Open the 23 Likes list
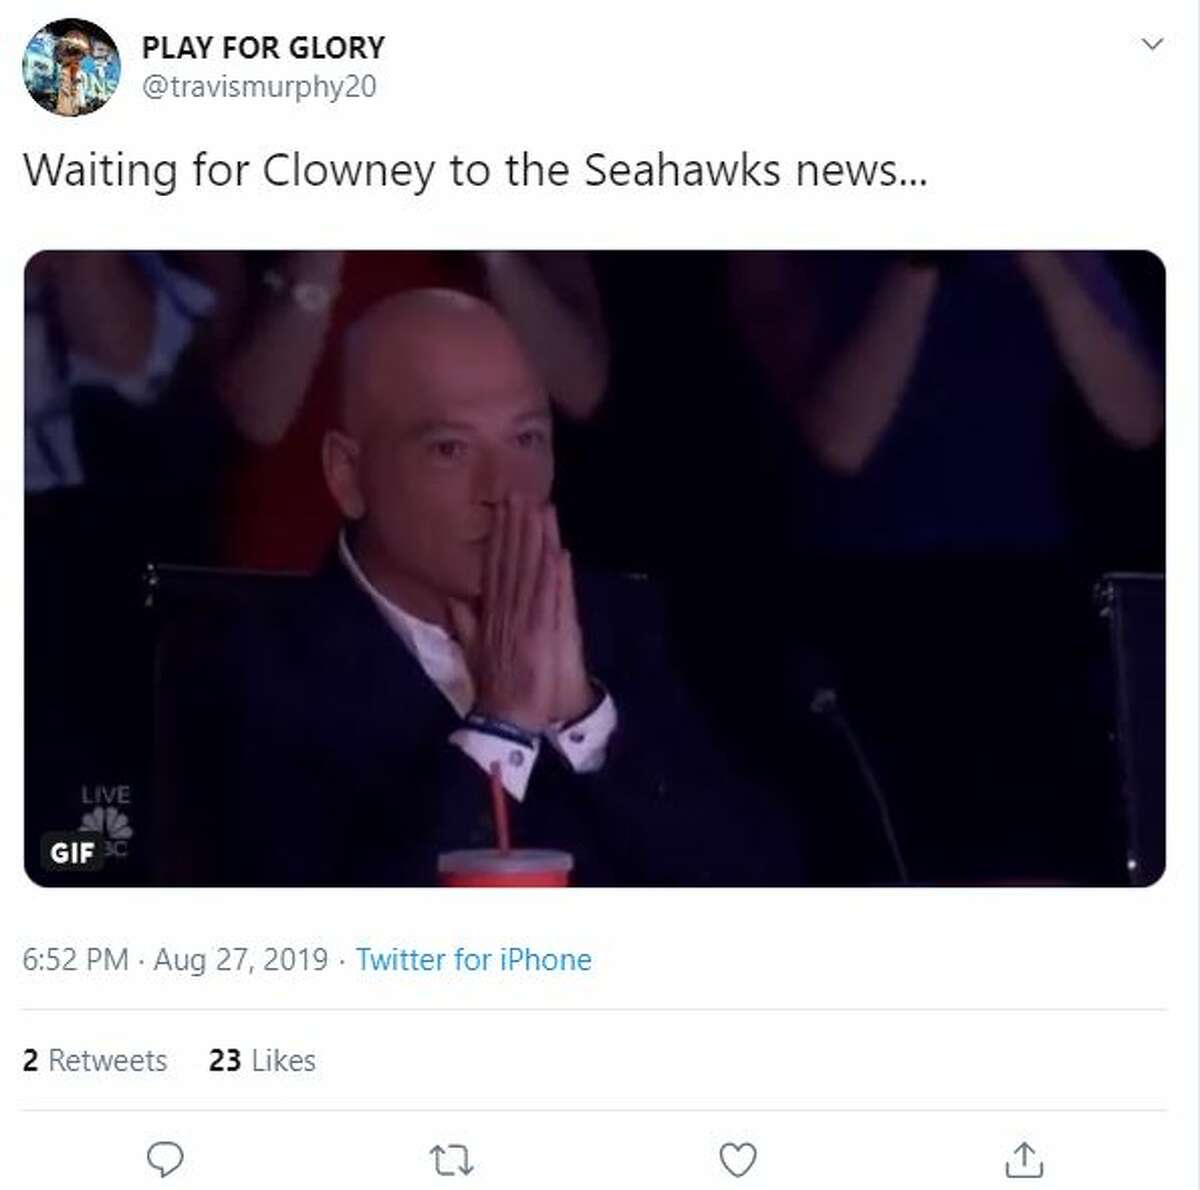 click(260, 1060)
